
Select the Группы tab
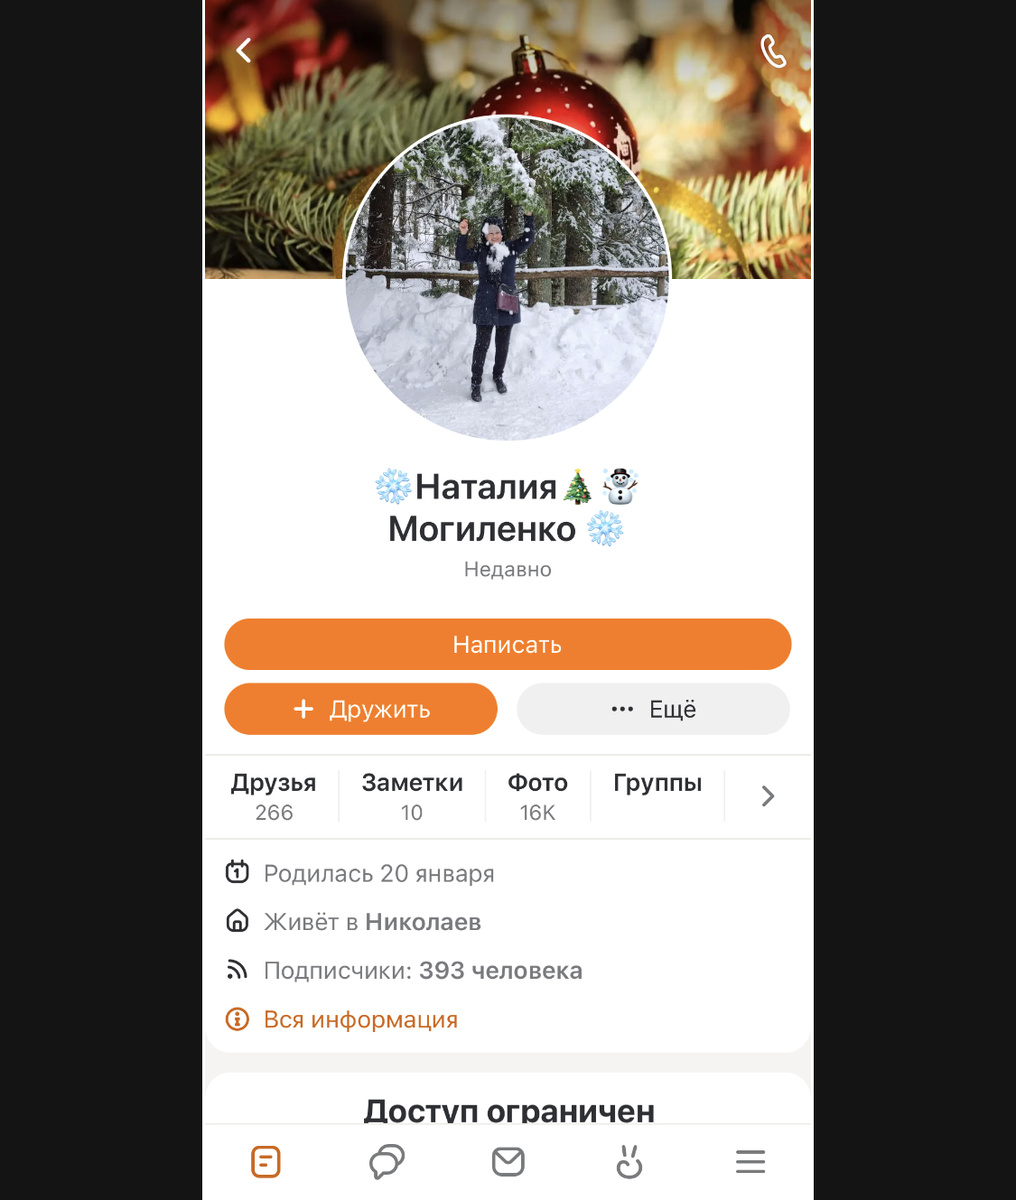(657, 785)
